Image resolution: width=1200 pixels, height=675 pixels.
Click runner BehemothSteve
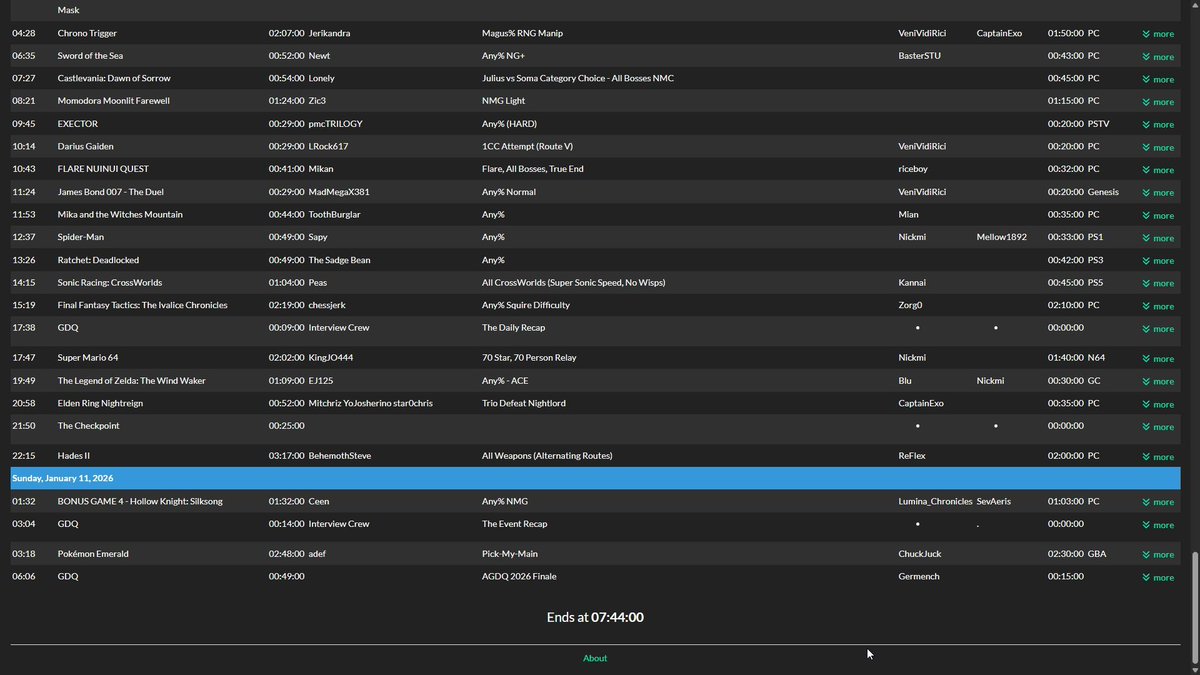(340, 456)
